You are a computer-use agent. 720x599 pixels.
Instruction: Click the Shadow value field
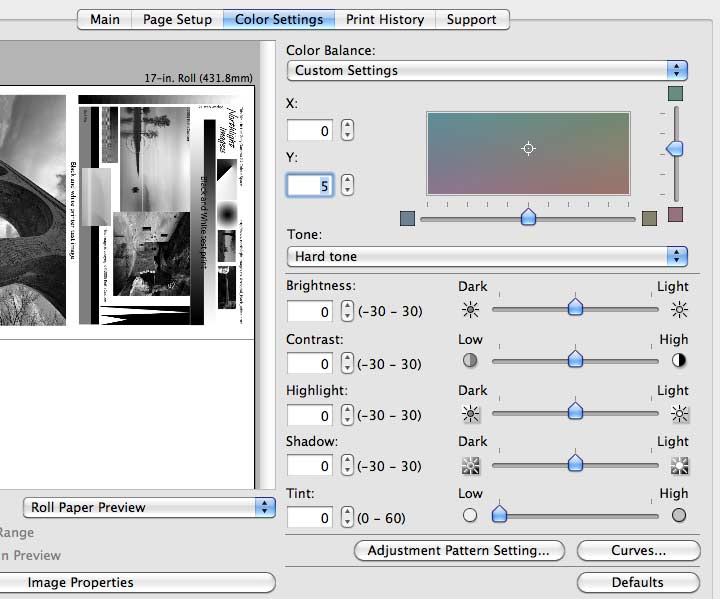tap(310, 466)
